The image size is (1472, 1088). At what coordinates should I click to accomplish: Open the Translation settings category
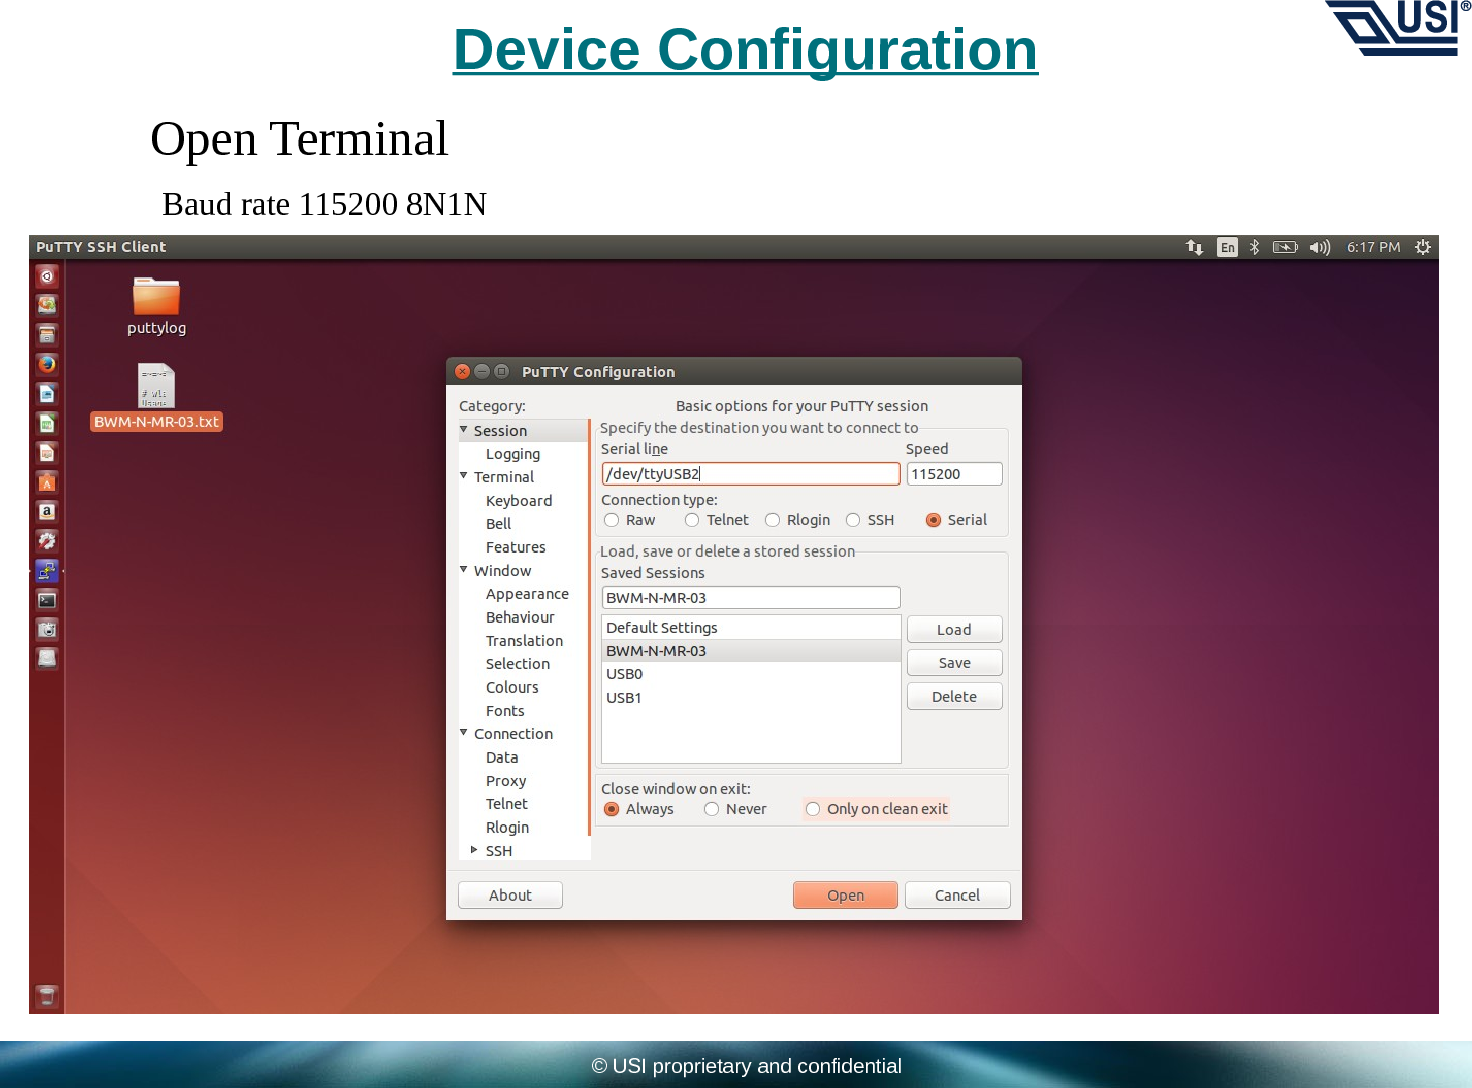[x=524, y=641]
